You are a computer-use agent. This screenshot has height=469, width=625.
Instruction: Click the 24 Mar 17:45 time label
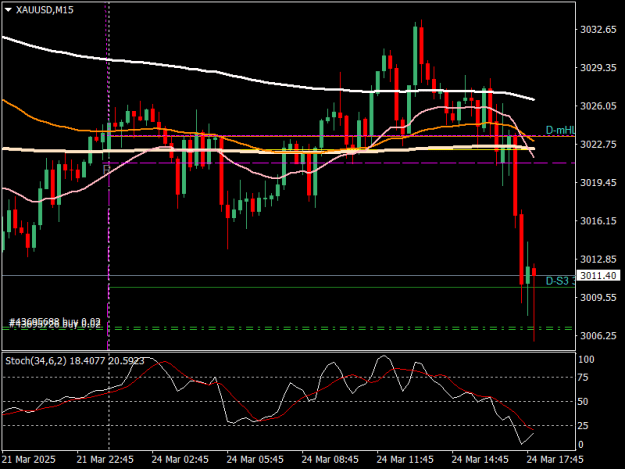click(x=554, y=459)
